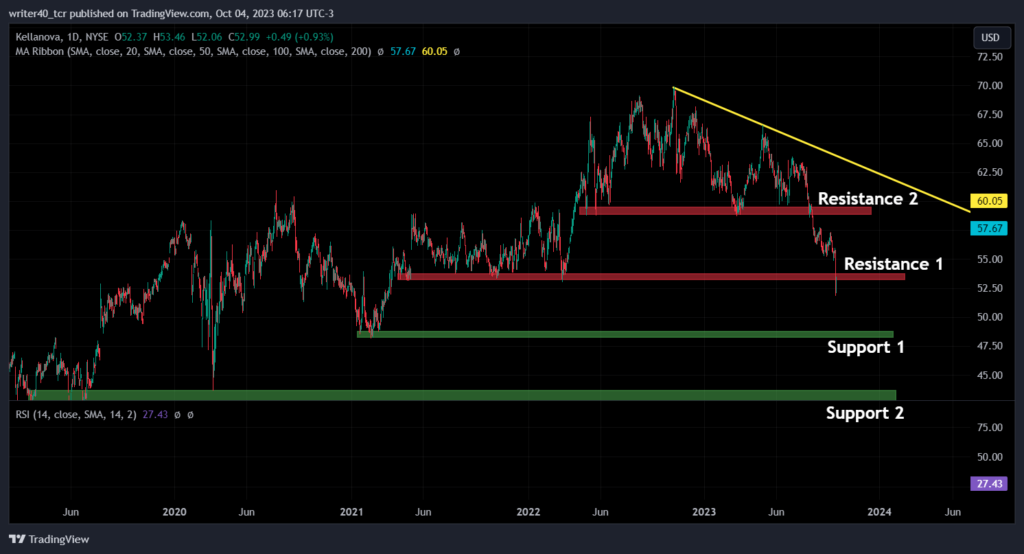Select the Kellanova symbol title
This screenshot has width=1024, height=554.
39,37
